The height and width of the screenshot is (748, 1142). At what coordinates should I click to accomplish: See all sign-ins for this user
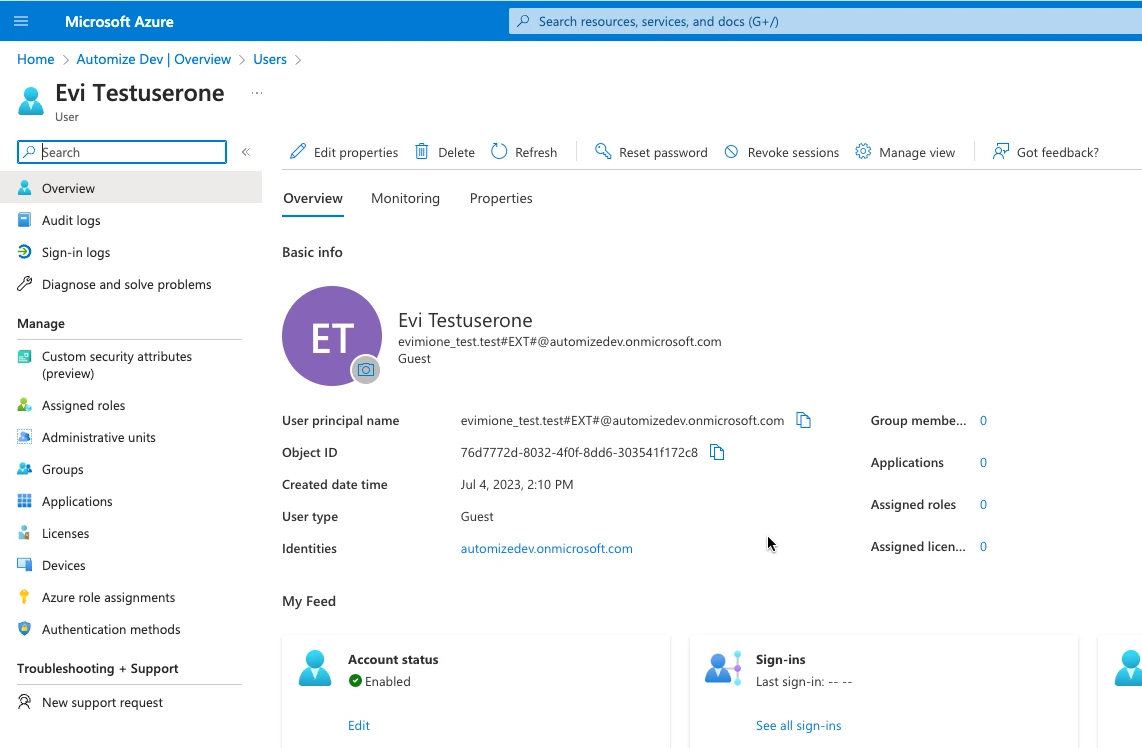pos(798,725)
